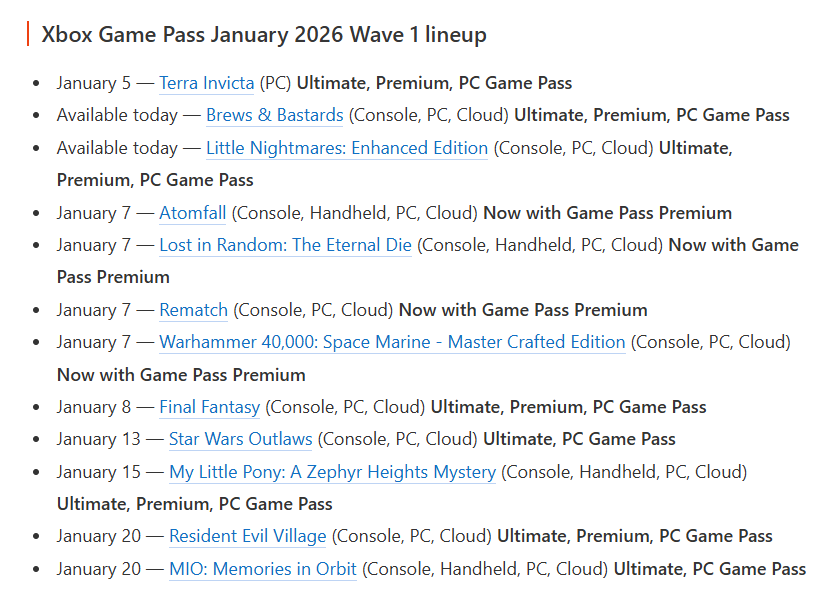Screen dimensions: 837x602
Task: Click the January 13 date text
Action: click(x=98, y=439)
